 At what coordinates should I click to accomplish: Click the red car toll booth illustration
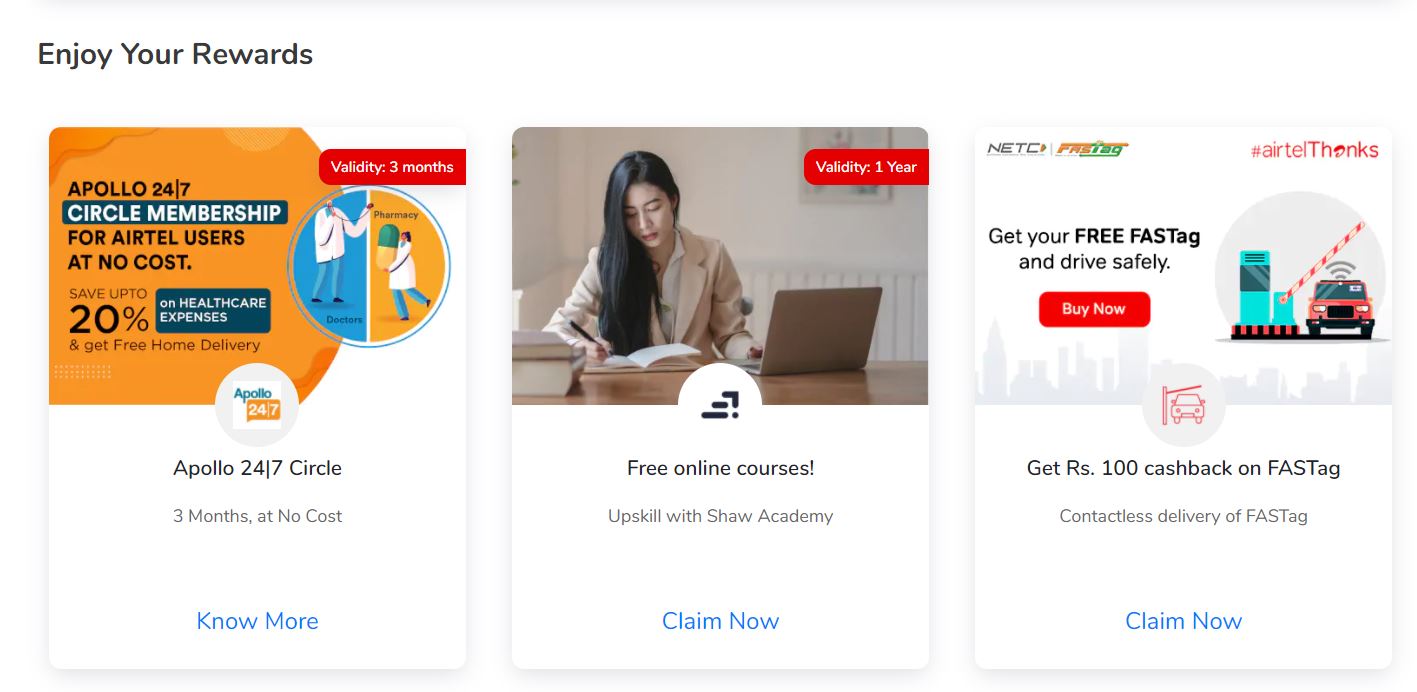pyautogui.click(x=1301, y=268)
